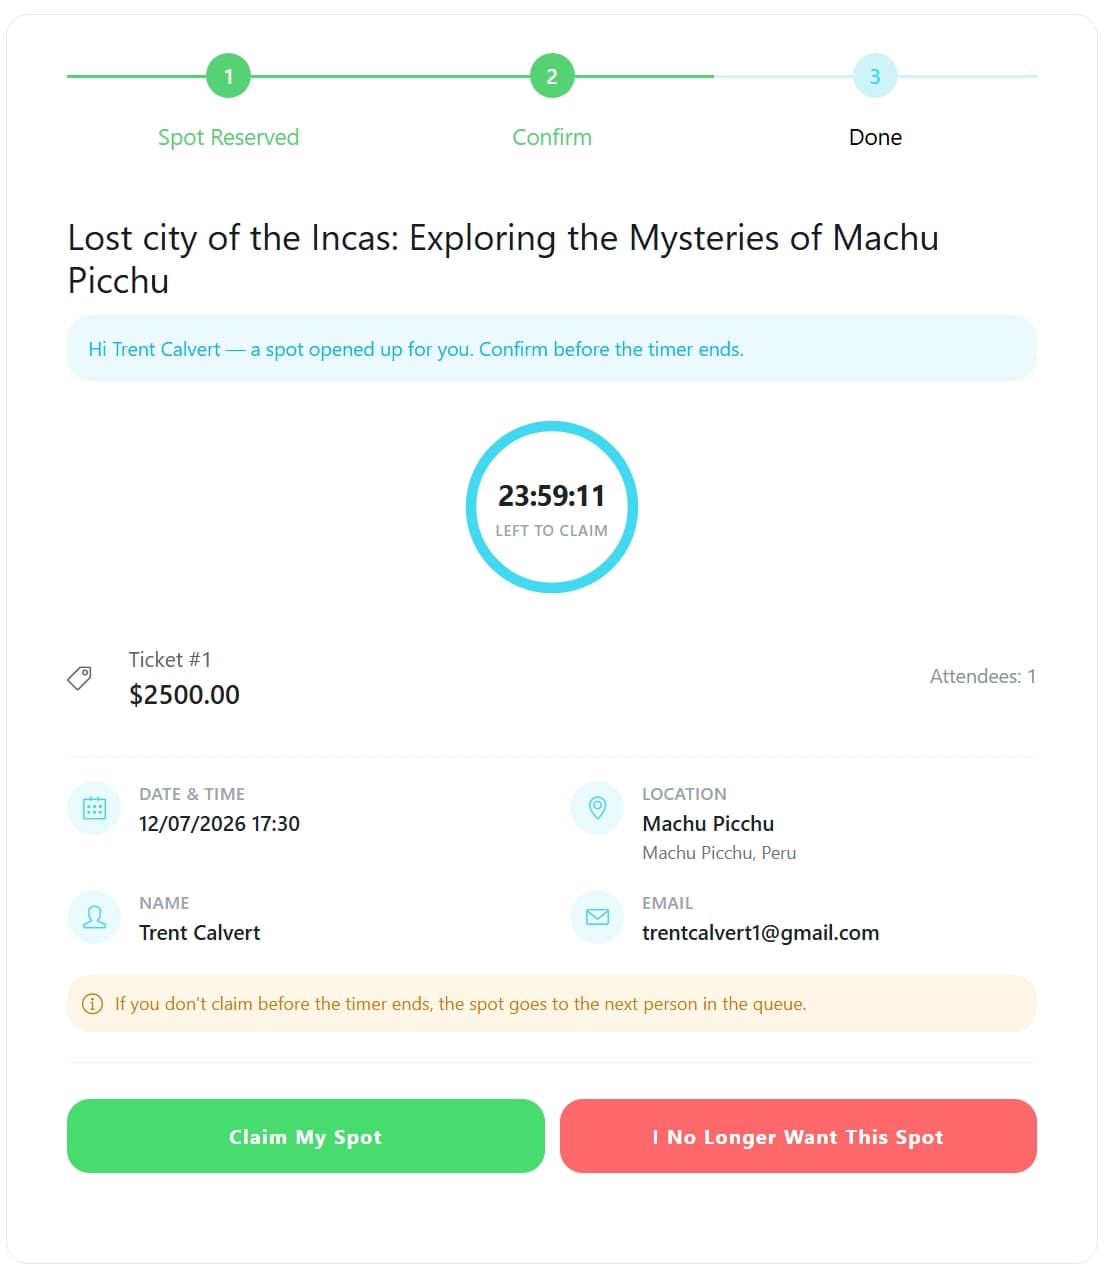Click the blue spot opened notification banner
Viewport: 1108px width, 1280px height.
(x=552, y=348)
